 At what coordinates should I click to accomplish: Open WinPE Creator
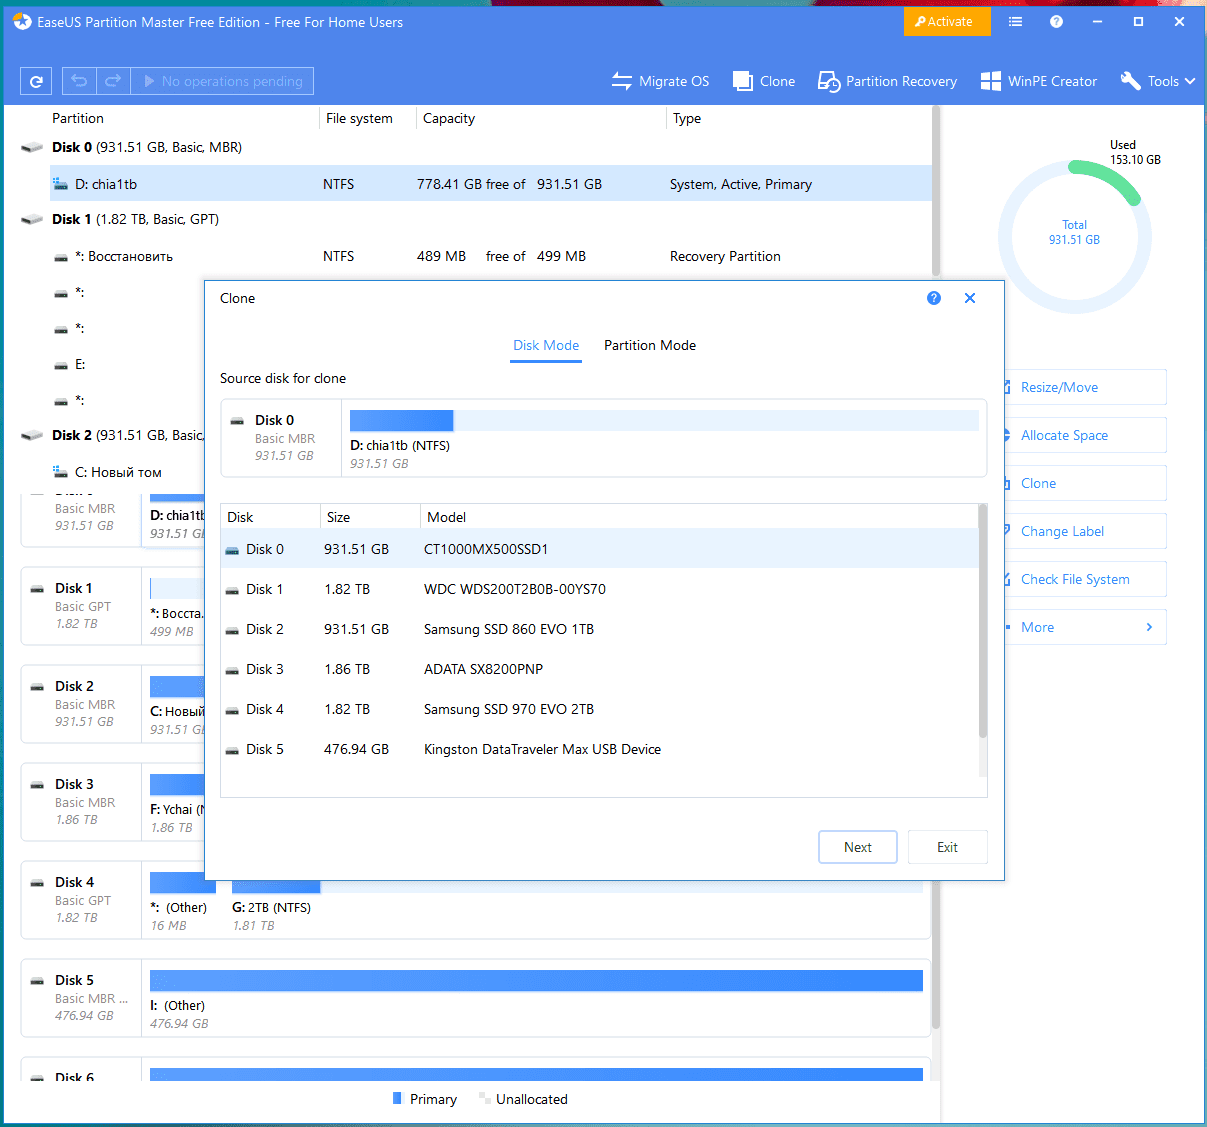(x=1038, y=81)
